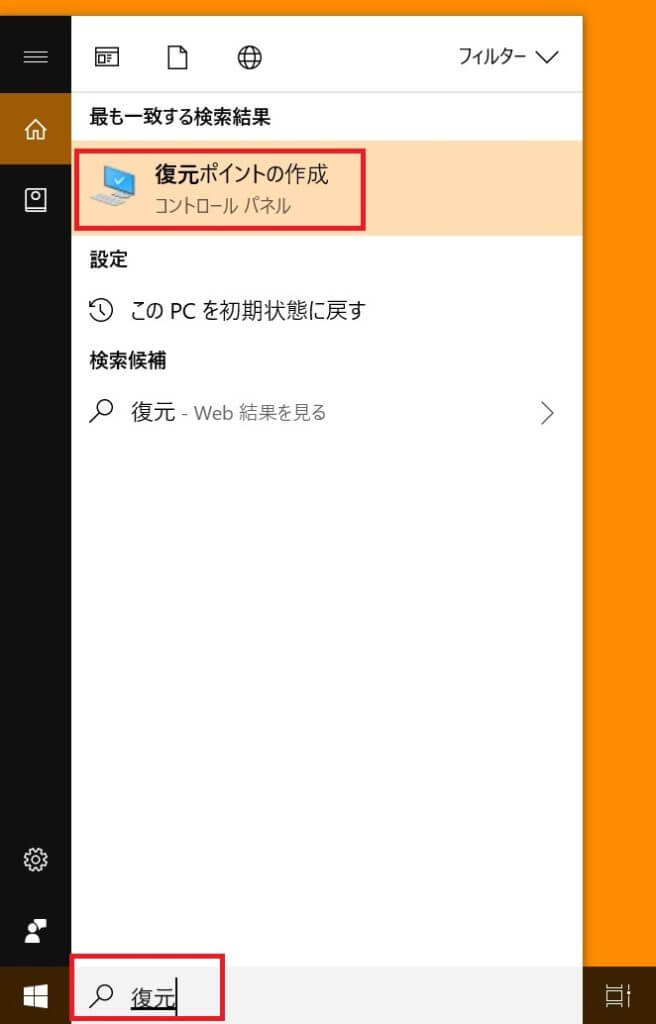The width and height of the screenshot is (656, 1024).
Task: Open Task View on the taskbar
Action: tap(617, 996)
